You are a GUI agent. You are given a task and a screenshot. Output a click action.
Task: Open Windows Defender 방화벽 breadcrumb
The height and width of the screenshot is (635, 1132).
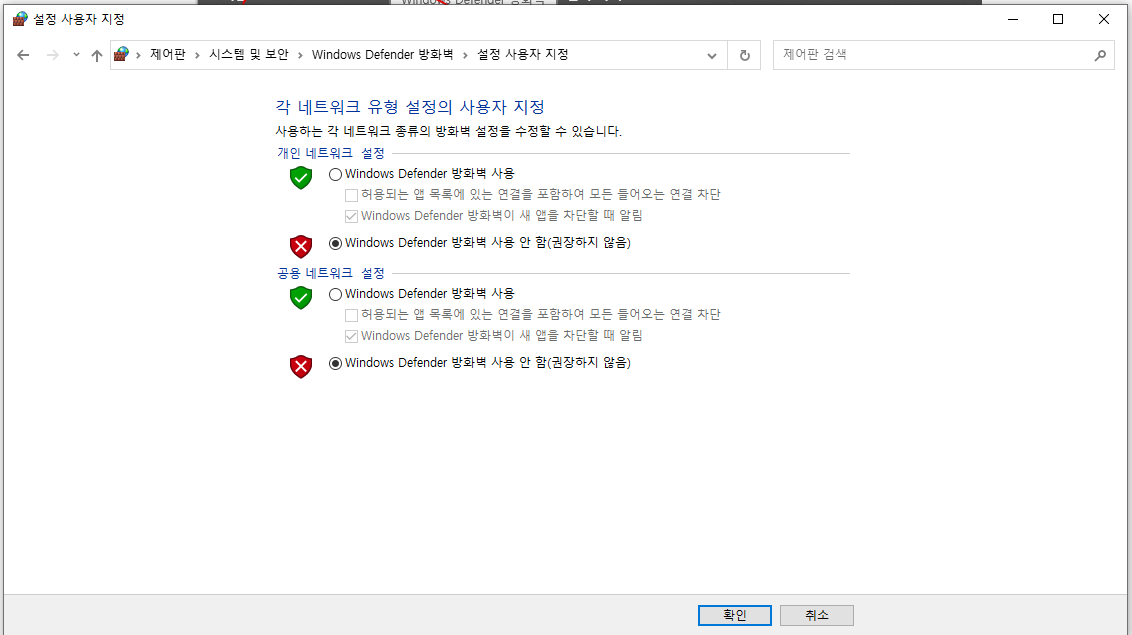[383, 54]
